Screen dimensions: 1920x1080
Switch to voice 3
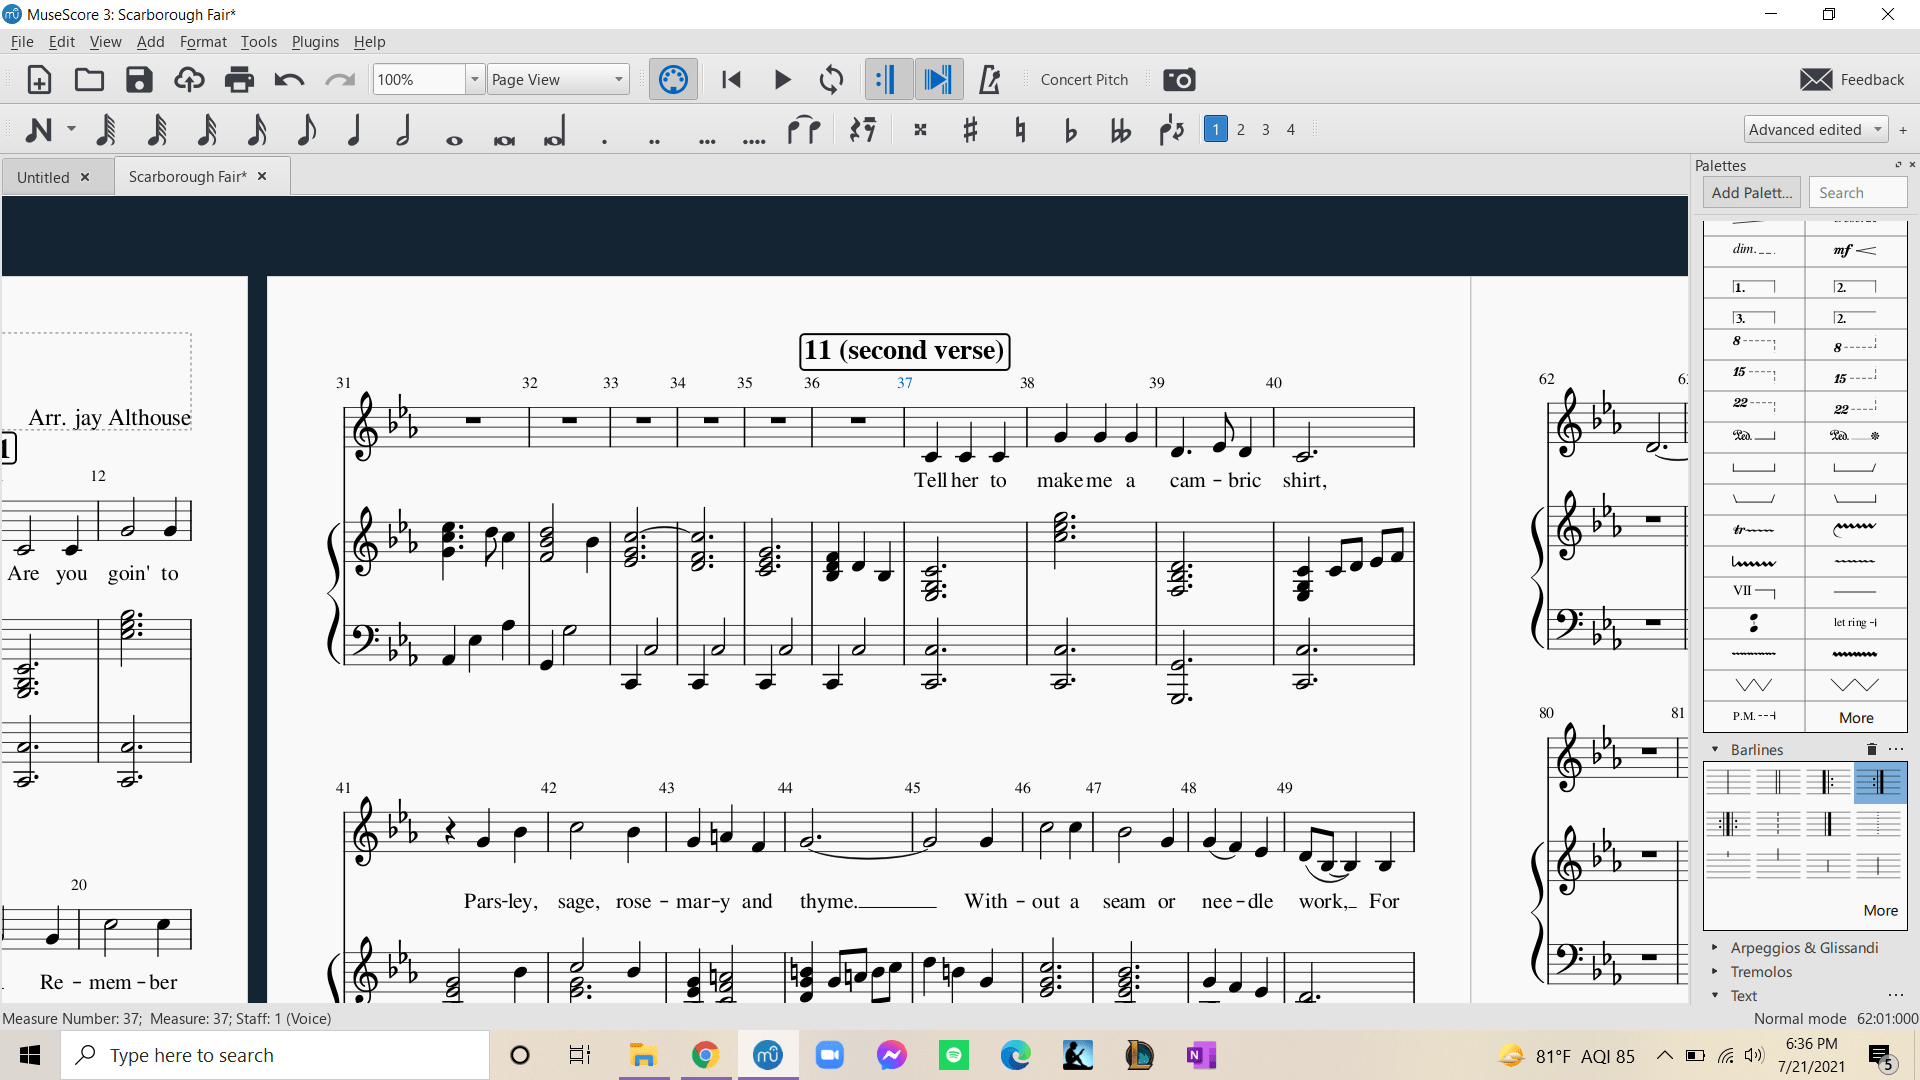[x=1266, y=130]
